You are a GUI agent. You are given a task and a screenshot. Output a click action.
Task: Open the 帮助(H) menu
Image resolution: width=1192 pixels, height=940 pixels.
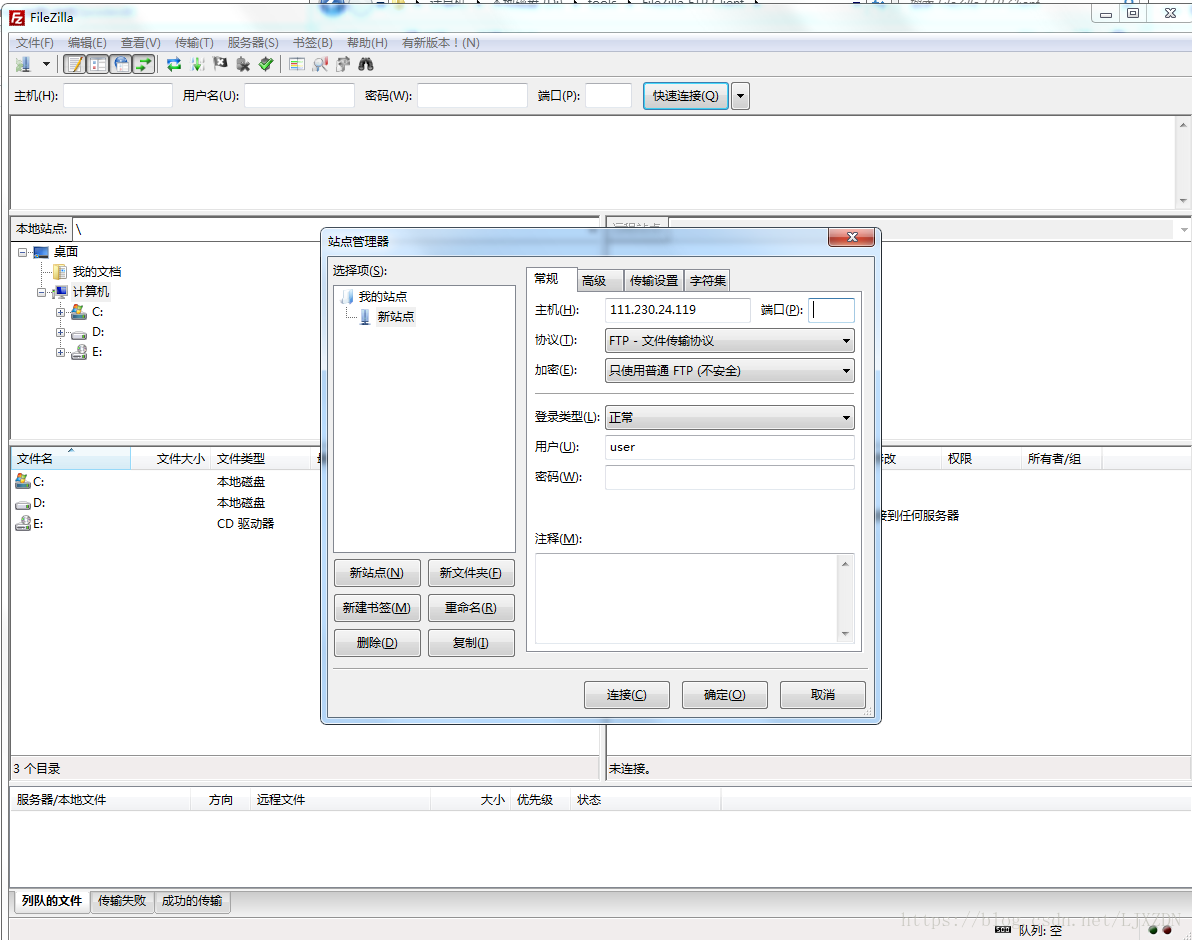(x=367, y=43)
